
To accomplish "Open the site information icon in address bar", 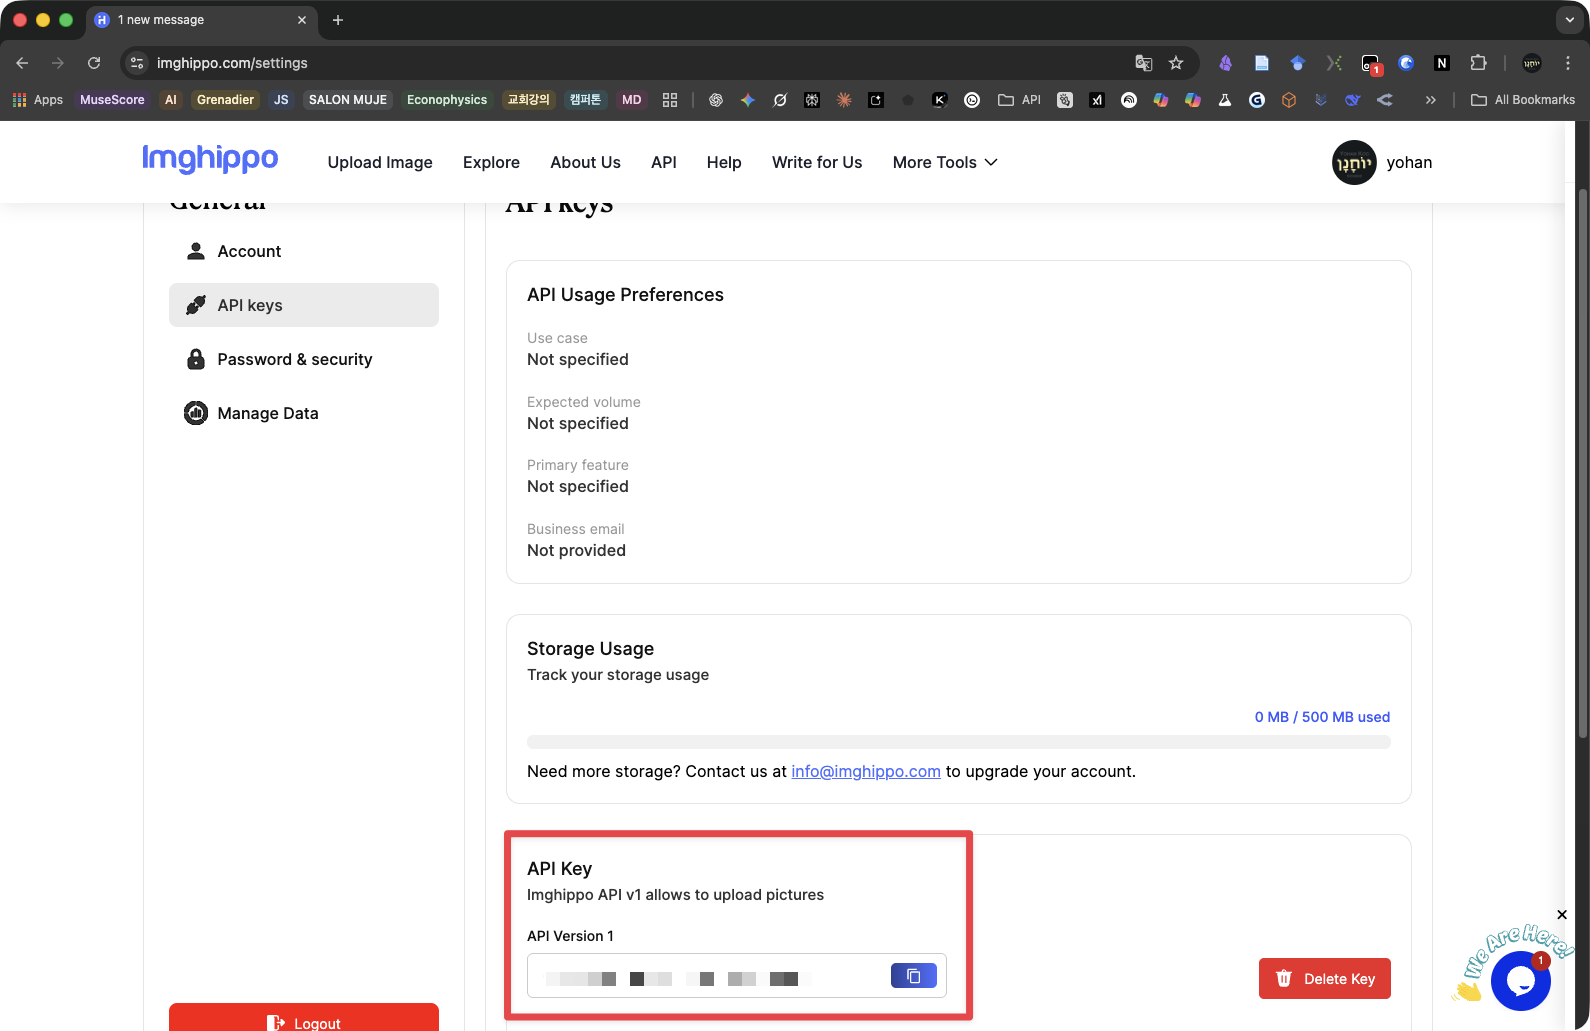I will [137, 63].
